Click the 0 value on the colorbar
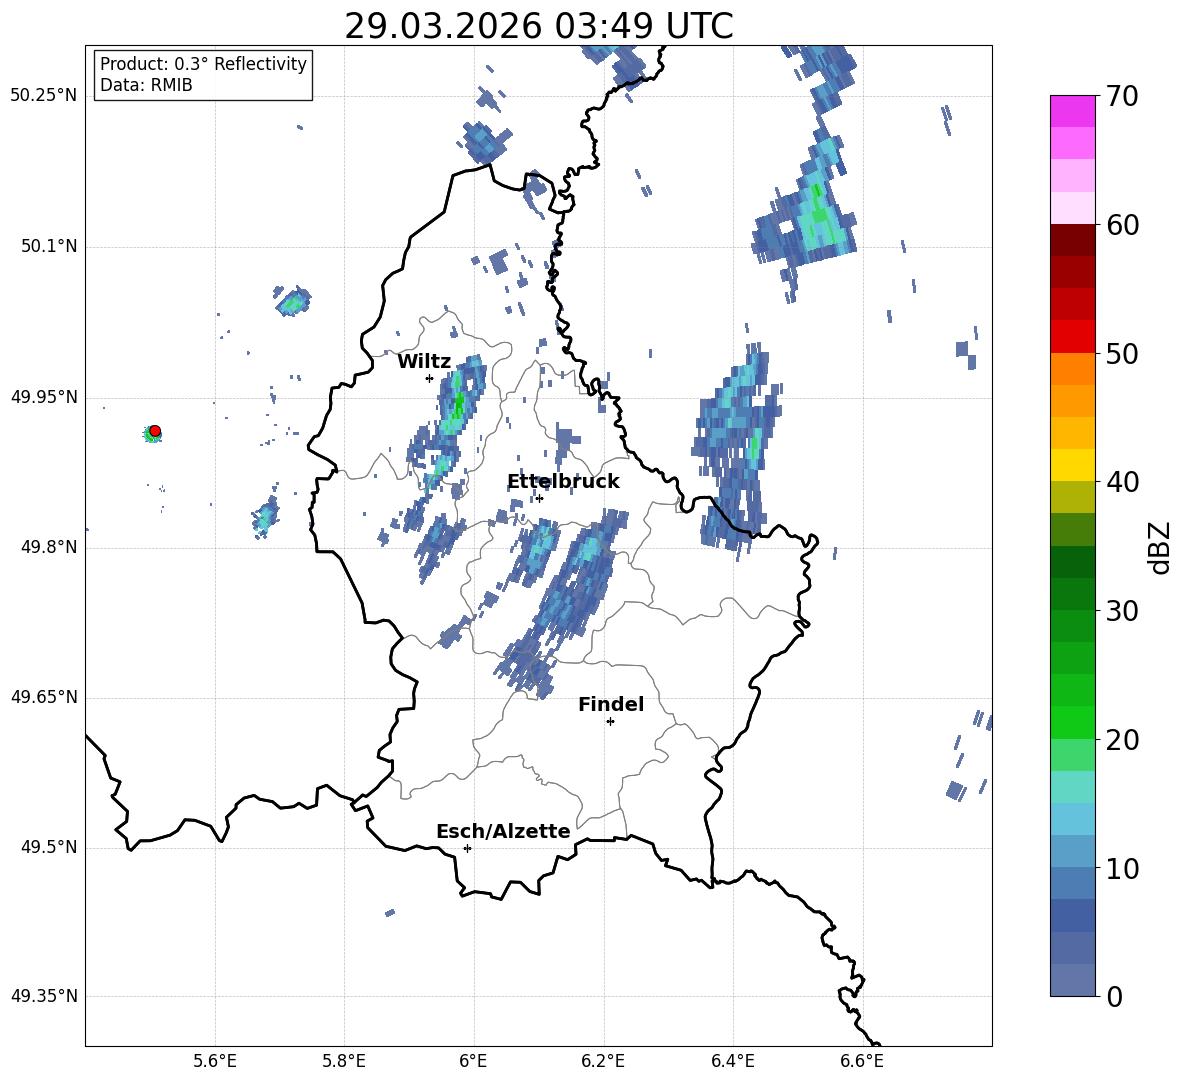This screenshot has width=1184, height=1081. (1114, 996)
